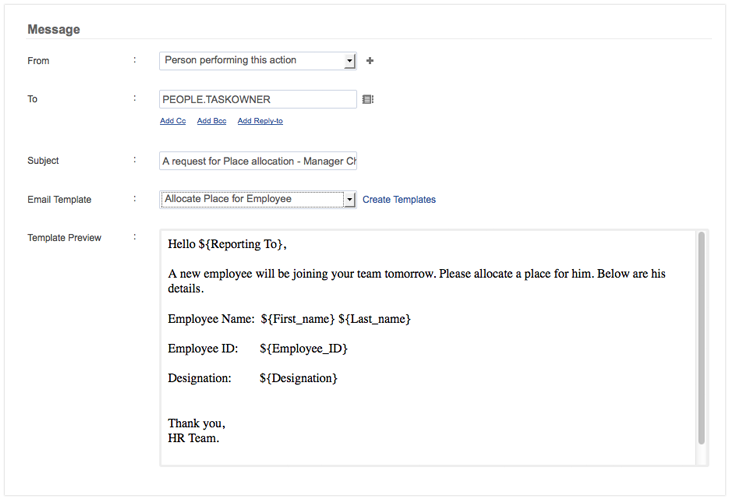The width and height of the screenshot is (730, 500).
Task: Click the Add Bcc link
Action: [212, 121]
